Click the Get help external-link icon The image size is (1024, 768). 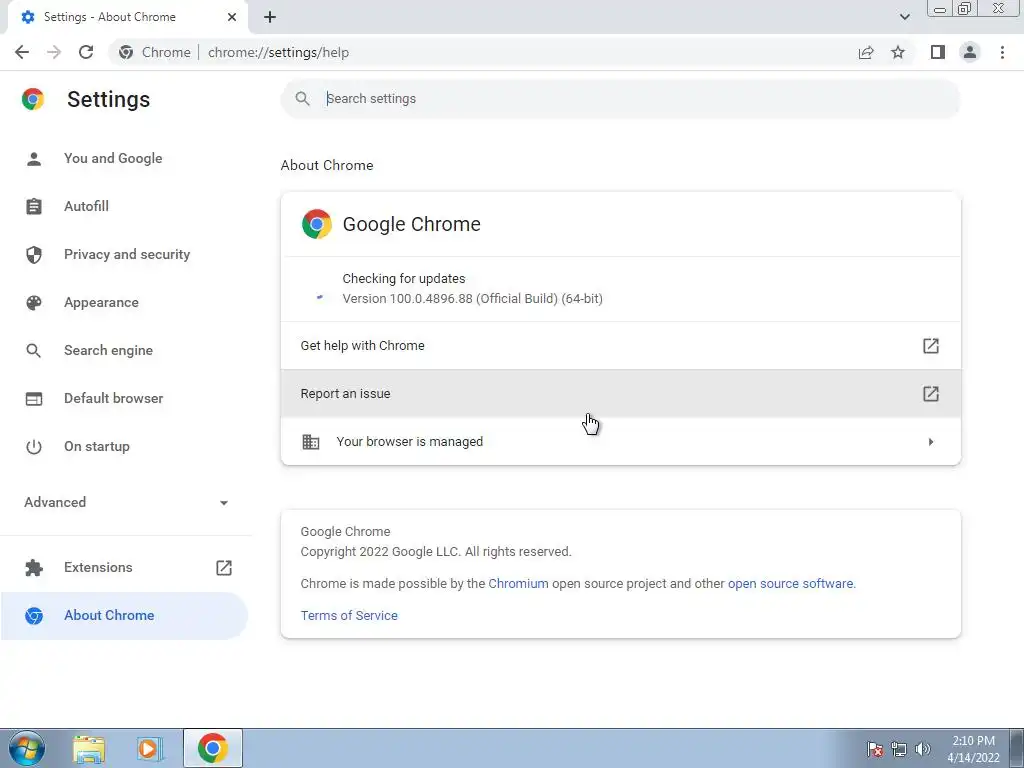point(931,345)
